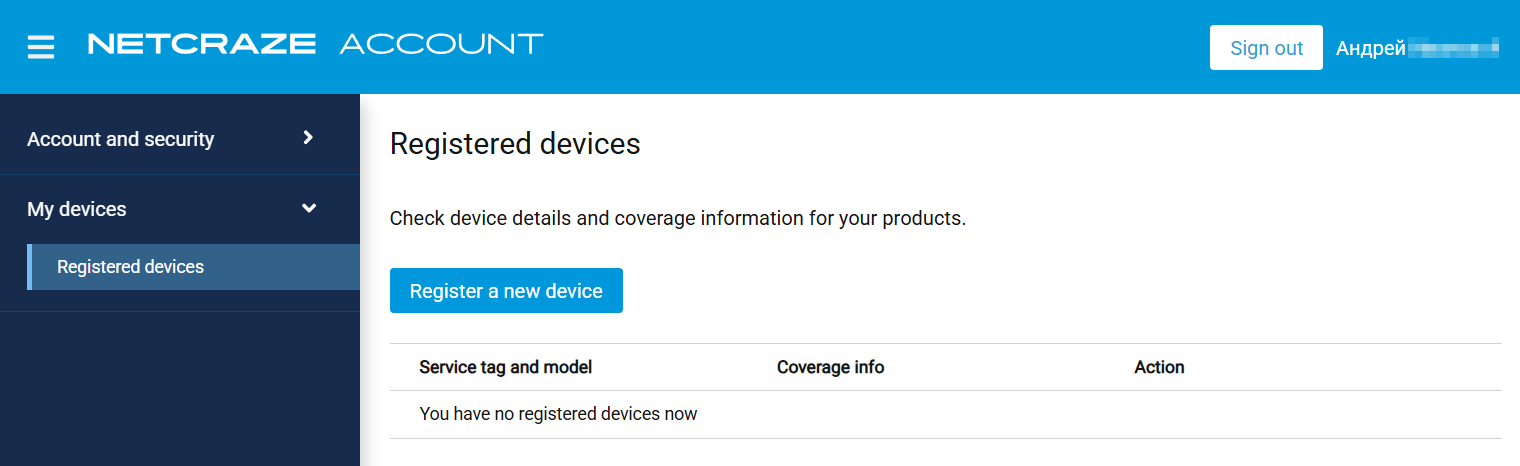Click the Sign out button
The image size is (1520, 466).
click(1266, 48)
